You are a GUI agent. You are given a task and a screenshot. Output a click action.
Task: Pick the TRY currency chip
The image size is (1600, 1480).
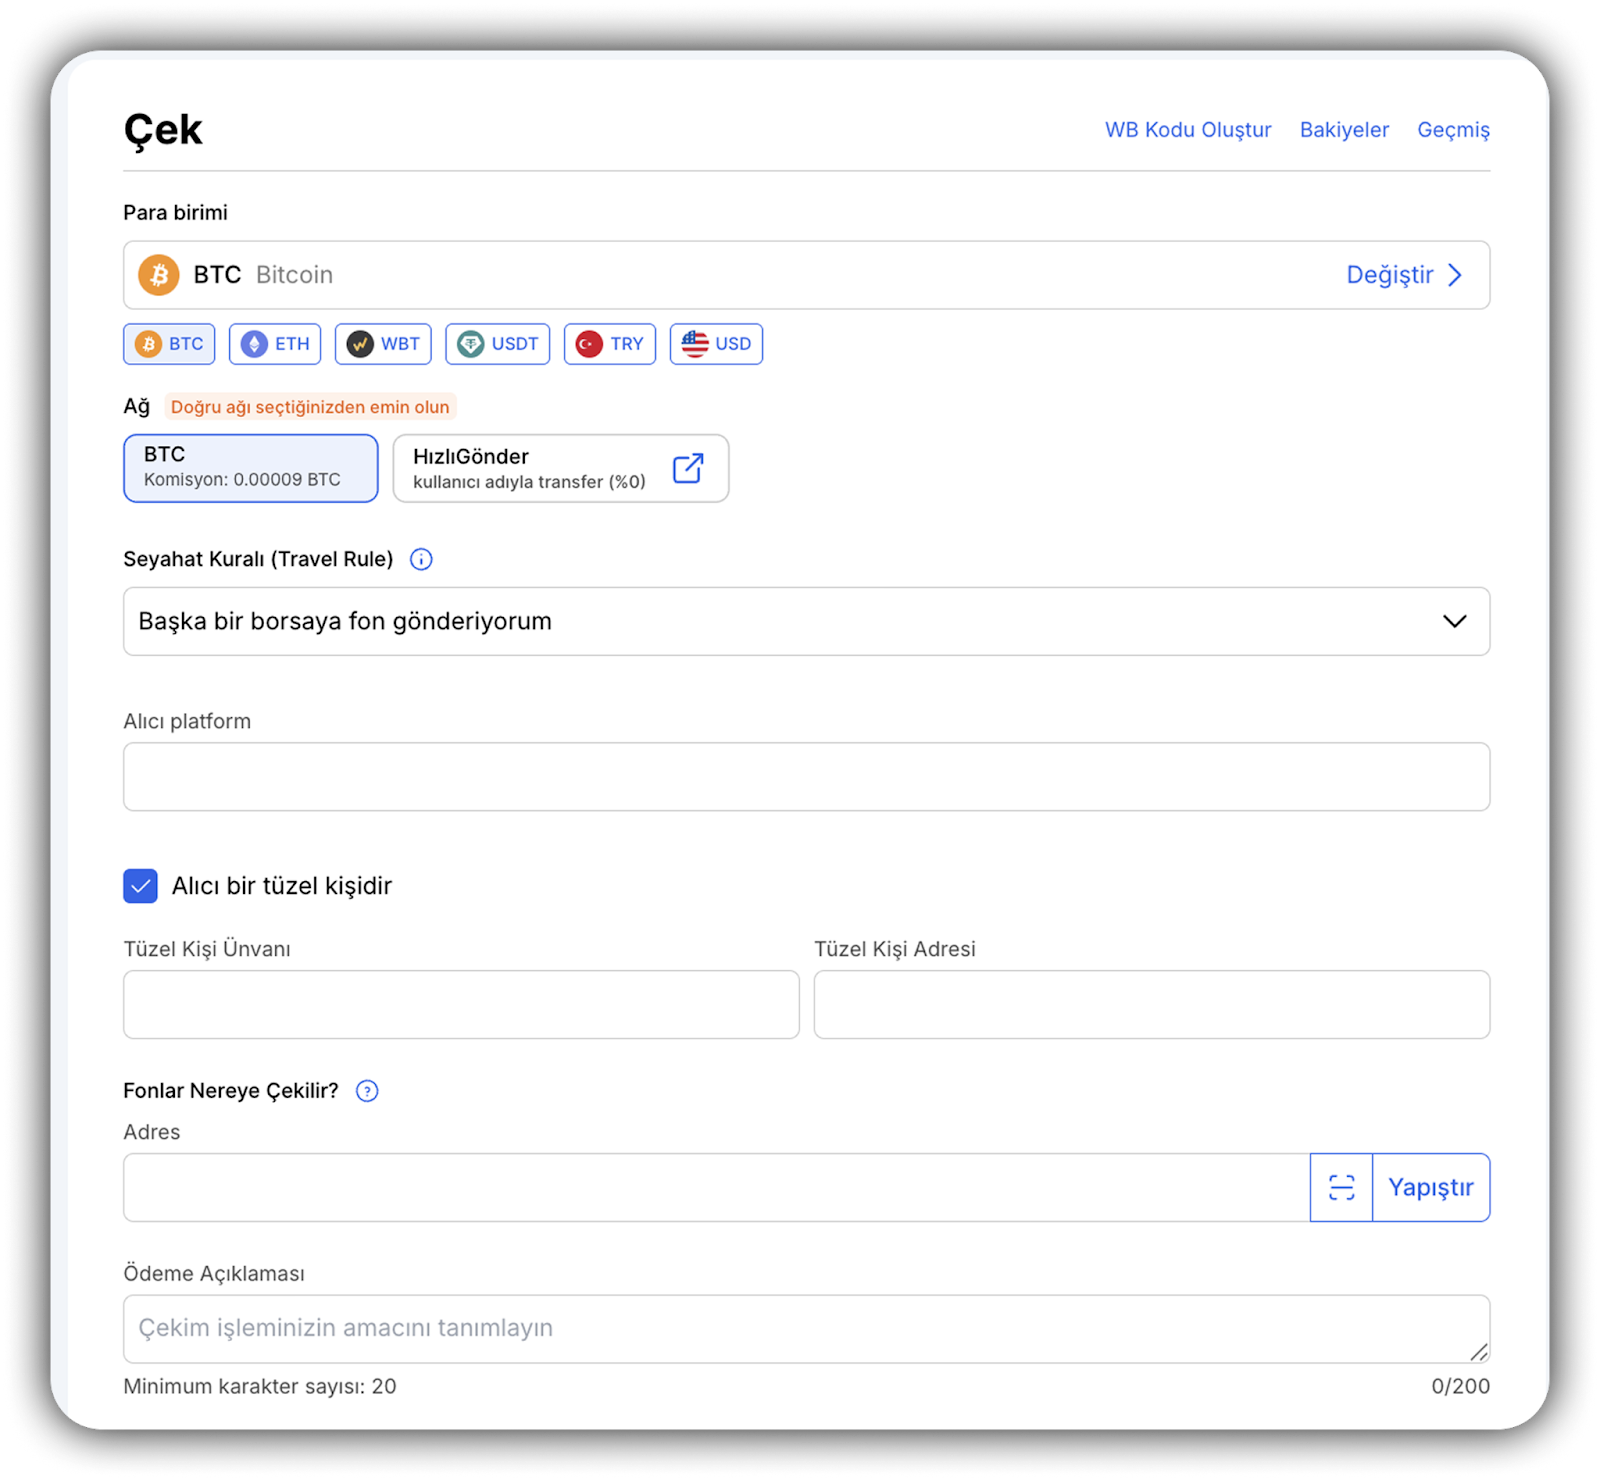tap(609, 344)
